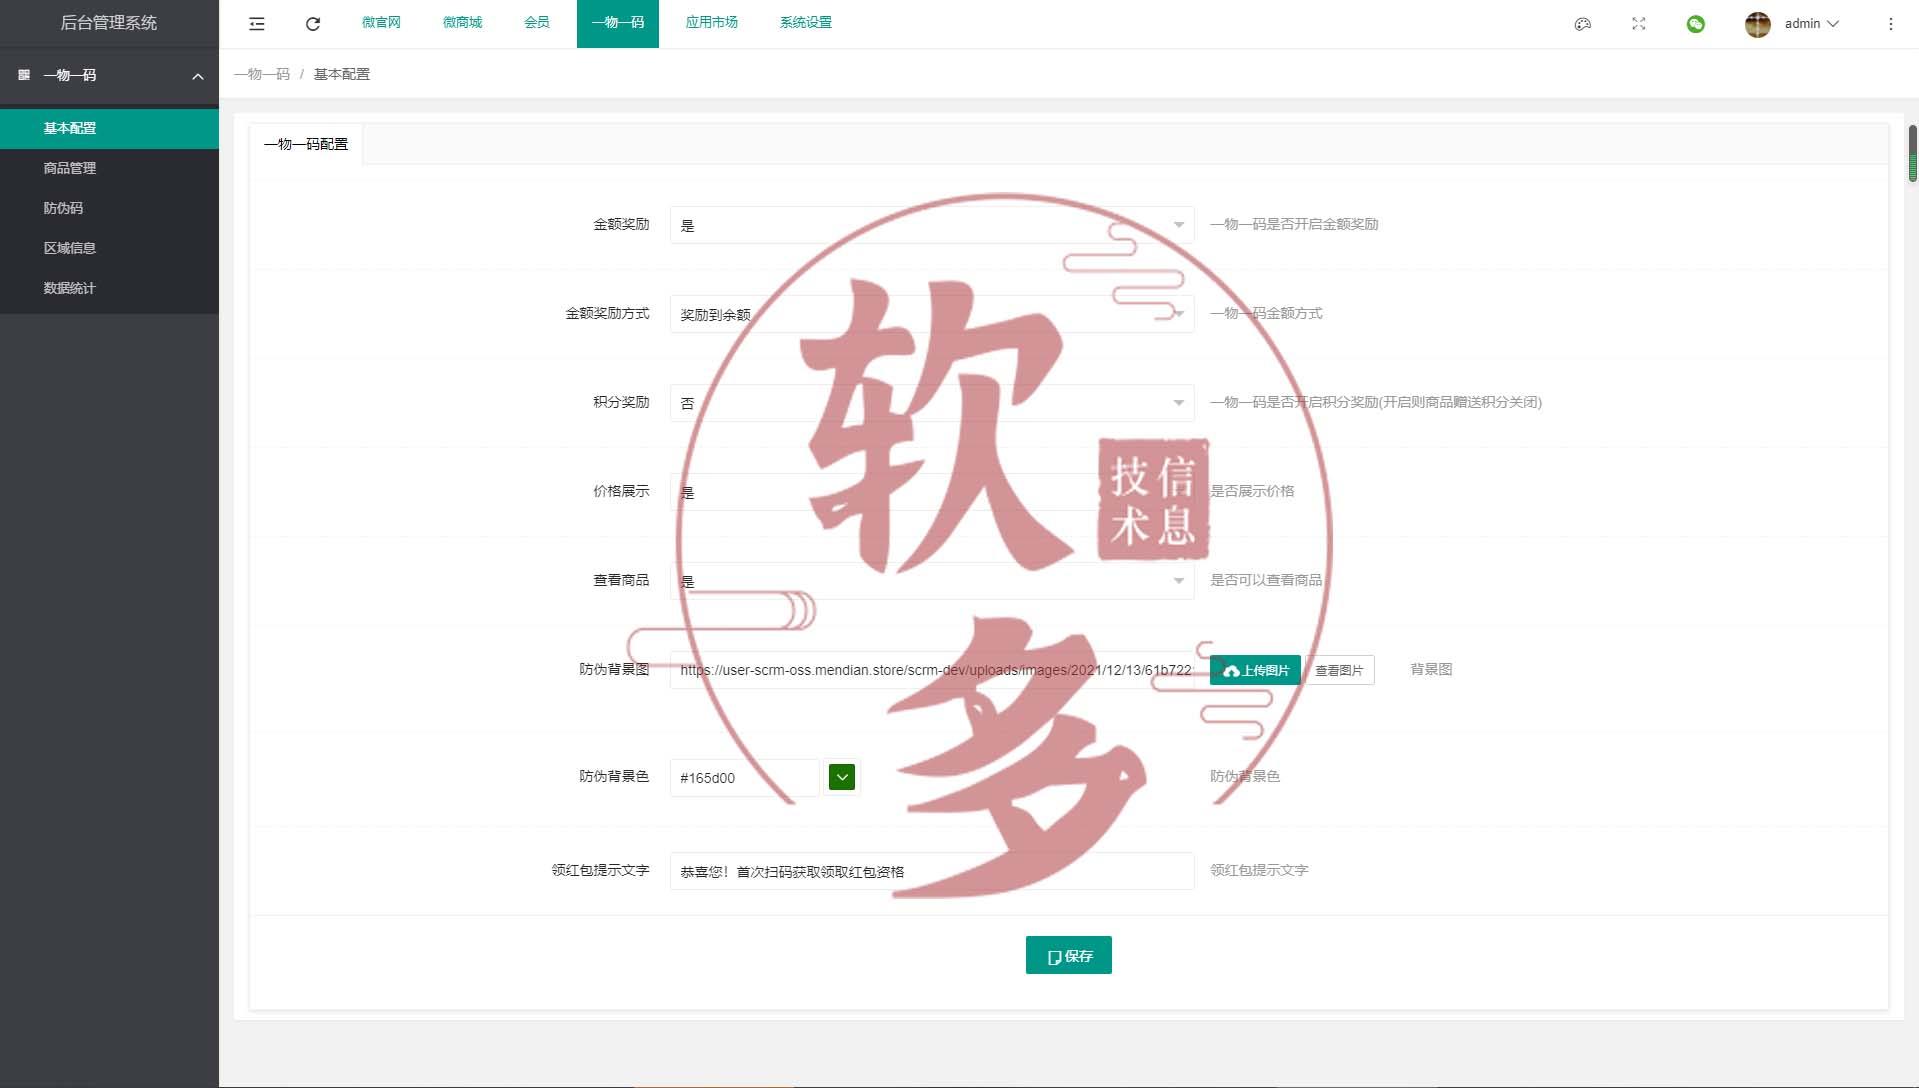Click 查看图片 to preview background

click(x=1339, y=669)
